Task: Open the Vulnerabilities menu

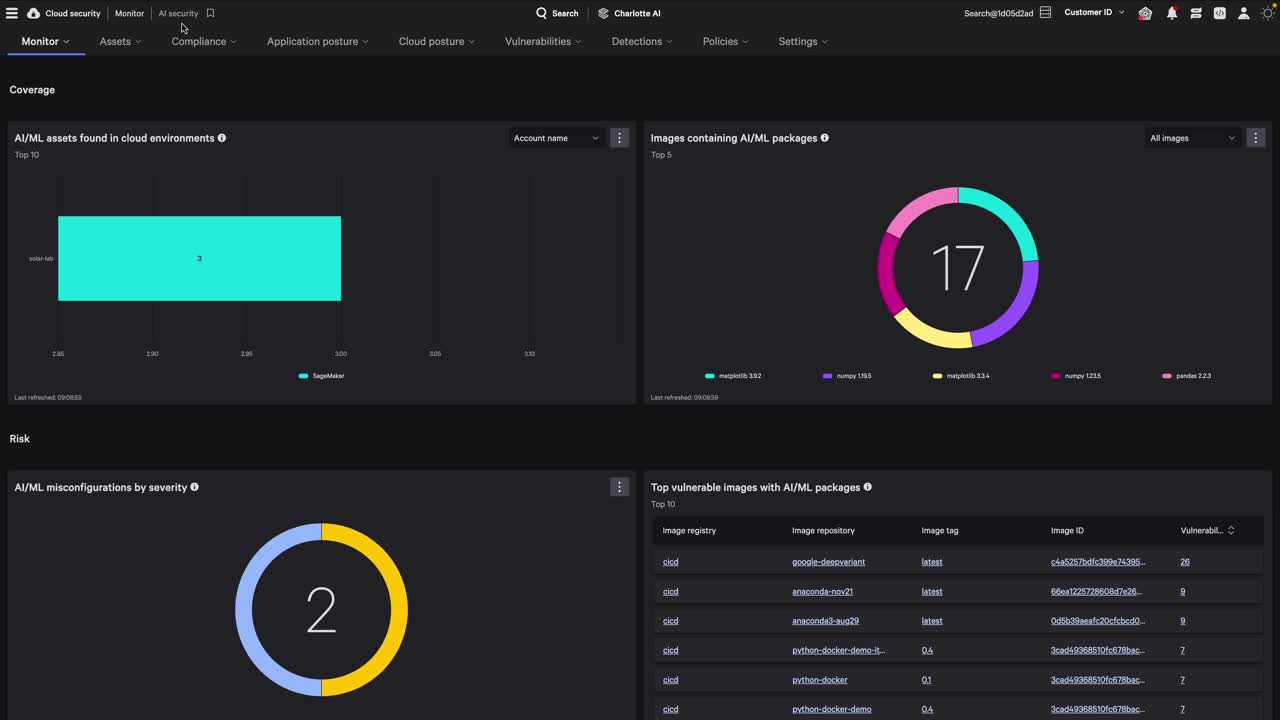Action: click(543, 41)
